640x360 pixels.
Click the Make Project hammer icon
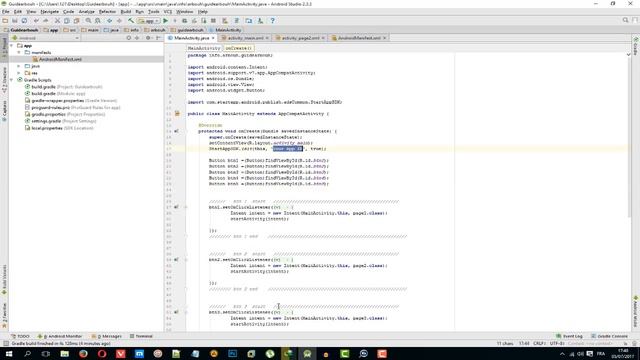tap(131, 20)
